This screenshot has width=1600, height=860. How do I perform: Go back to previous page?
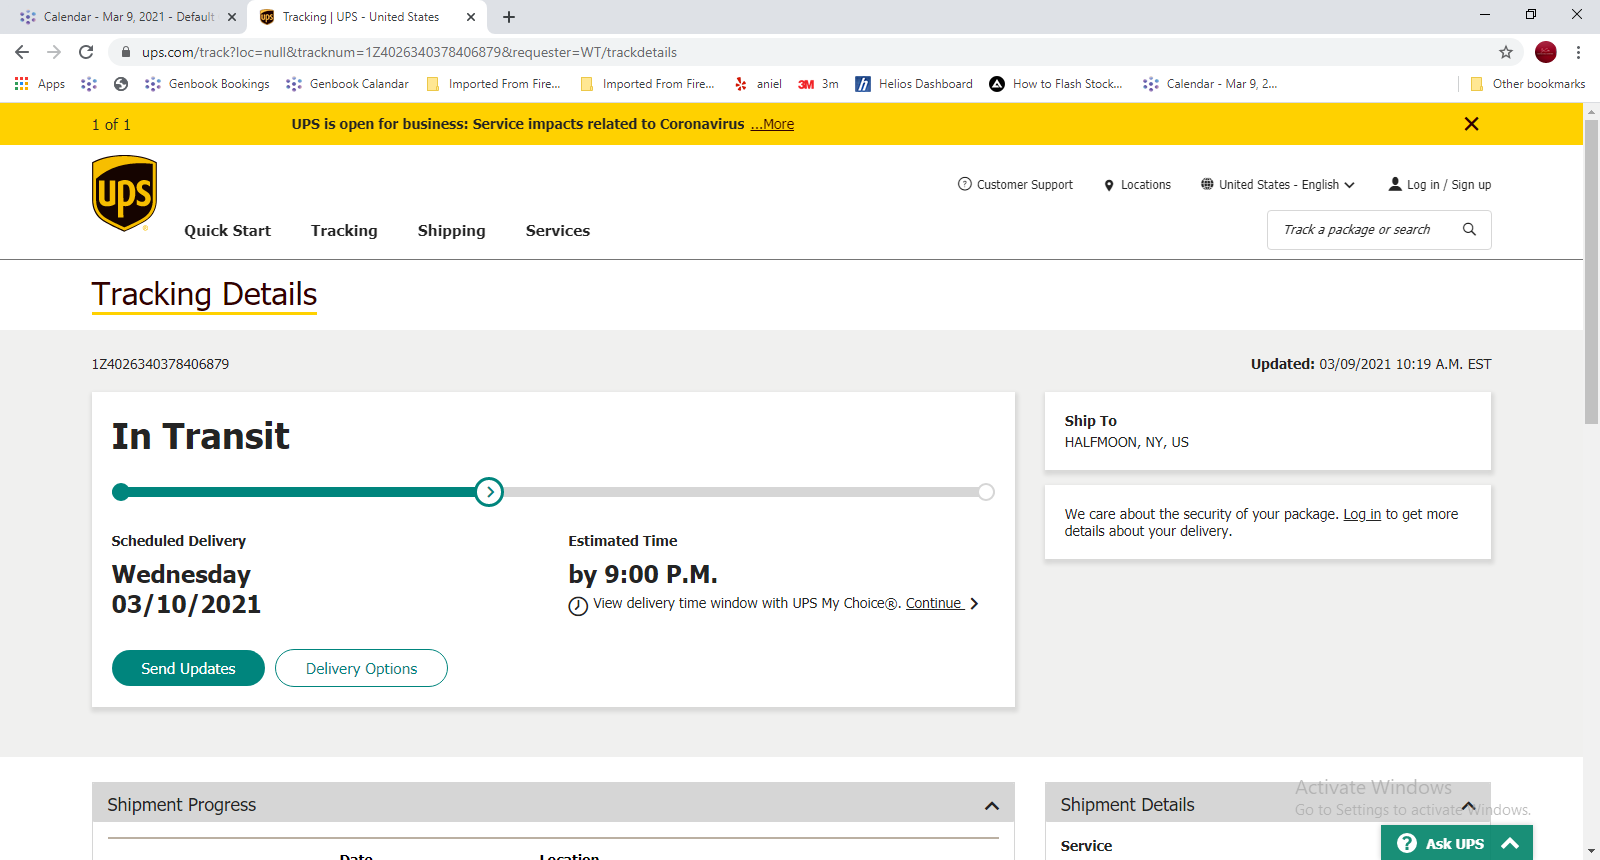point(22,52)
